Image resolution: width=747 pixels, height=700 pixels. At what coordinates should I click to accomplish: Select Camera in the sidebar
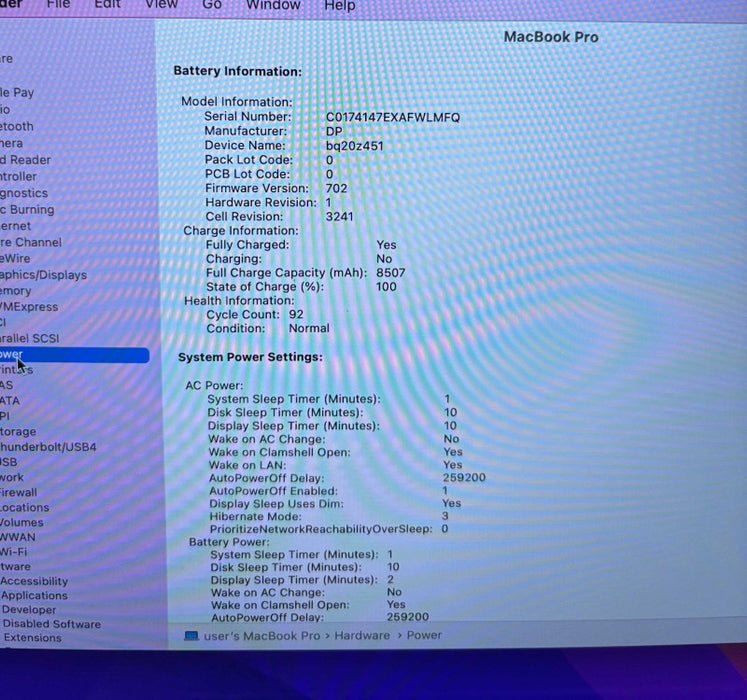[x=11, y=143]
